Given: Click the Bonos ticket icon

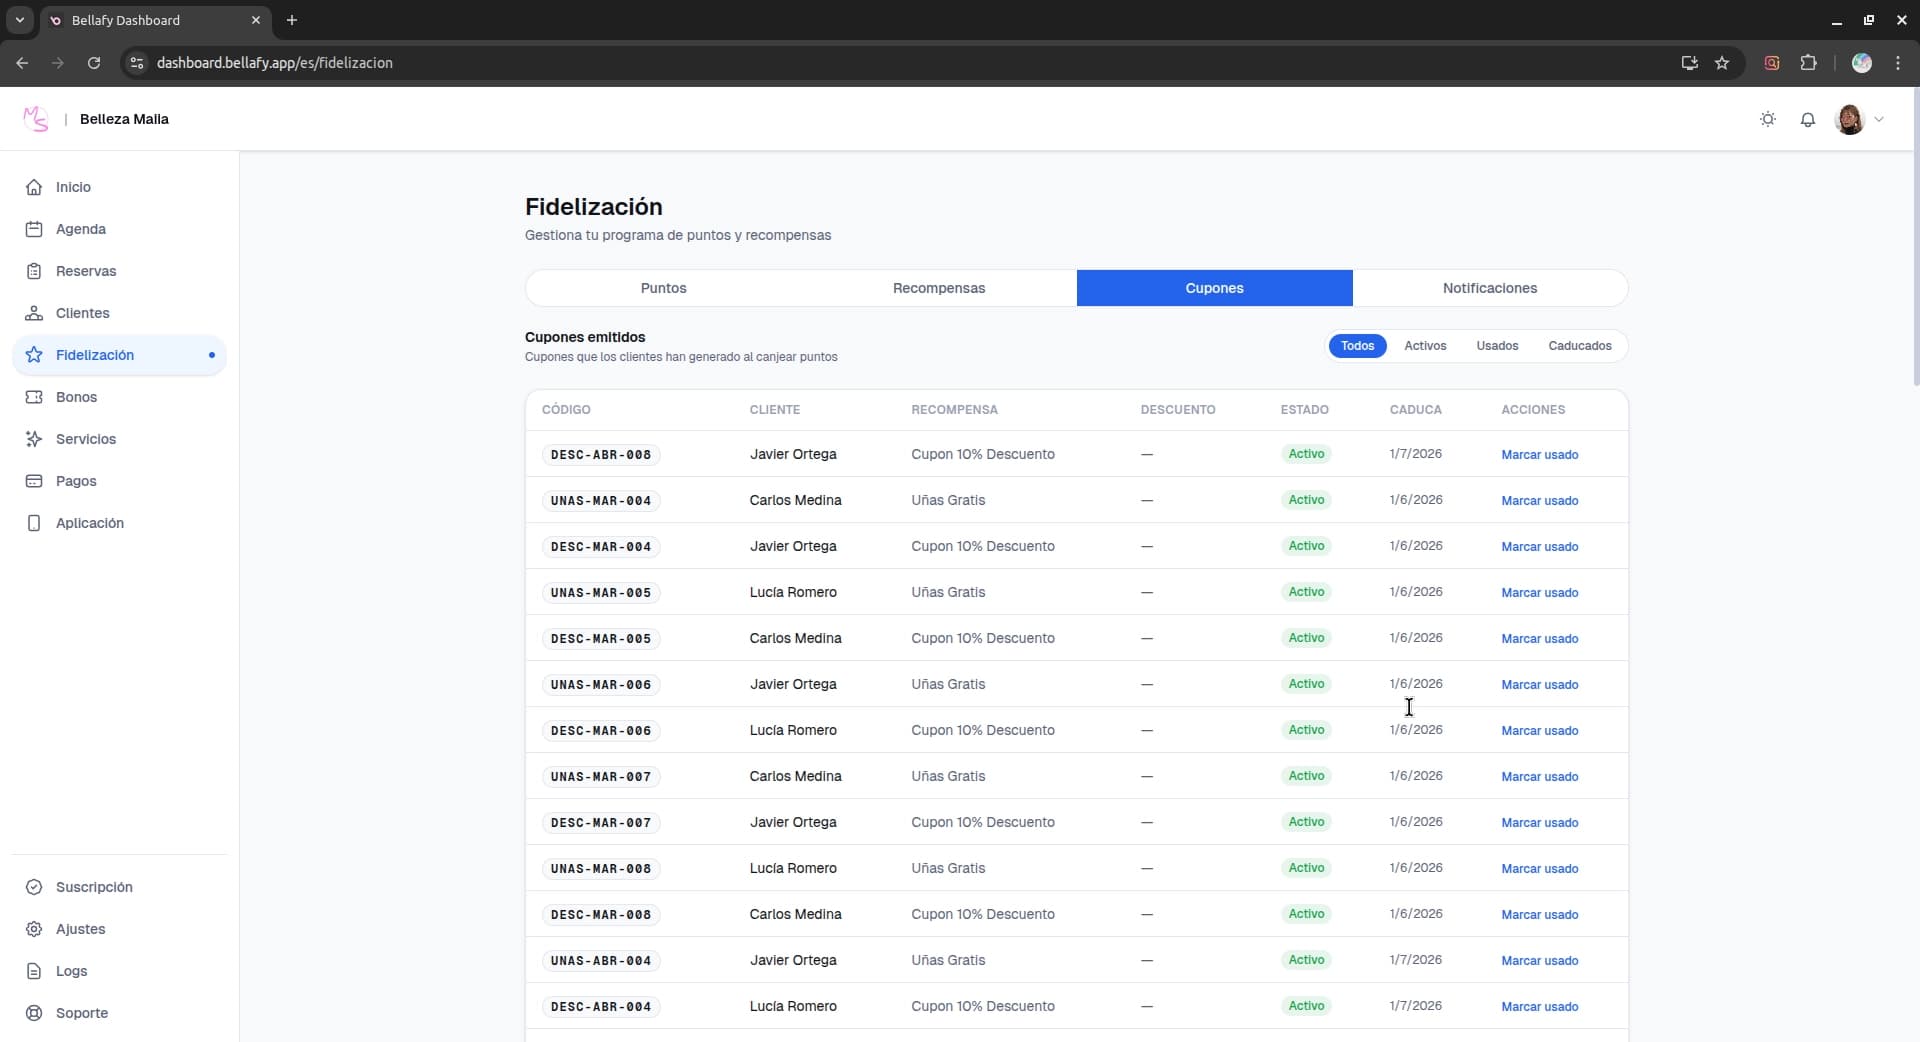Looking at the screenshot, I should click(x=34, y=397).
